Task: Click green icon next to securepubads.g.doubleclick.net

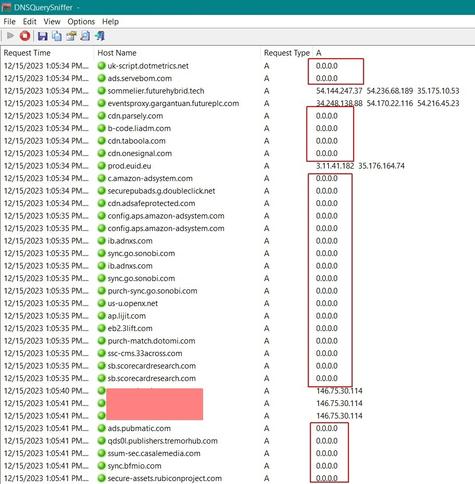Action: tap(101, 191)
